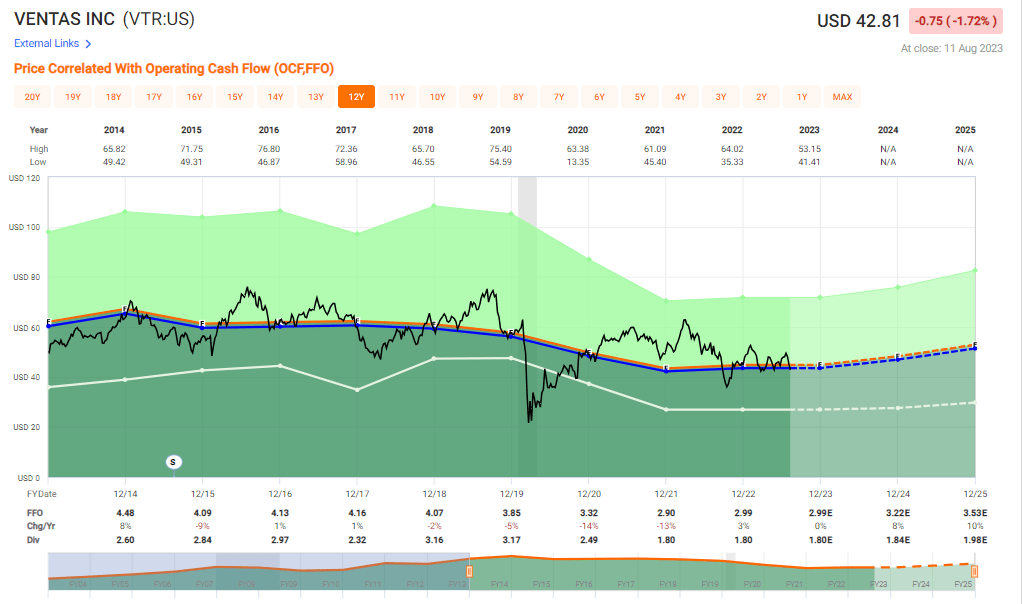
Task: Select the 4Y time range tab
Action: (680, 97)
